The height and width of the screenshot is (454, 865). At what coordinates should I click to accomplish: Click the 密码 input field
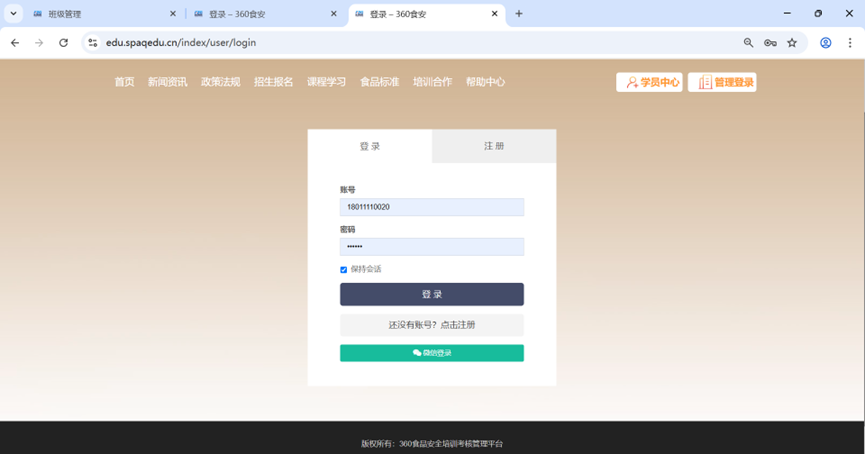point(432,247)
